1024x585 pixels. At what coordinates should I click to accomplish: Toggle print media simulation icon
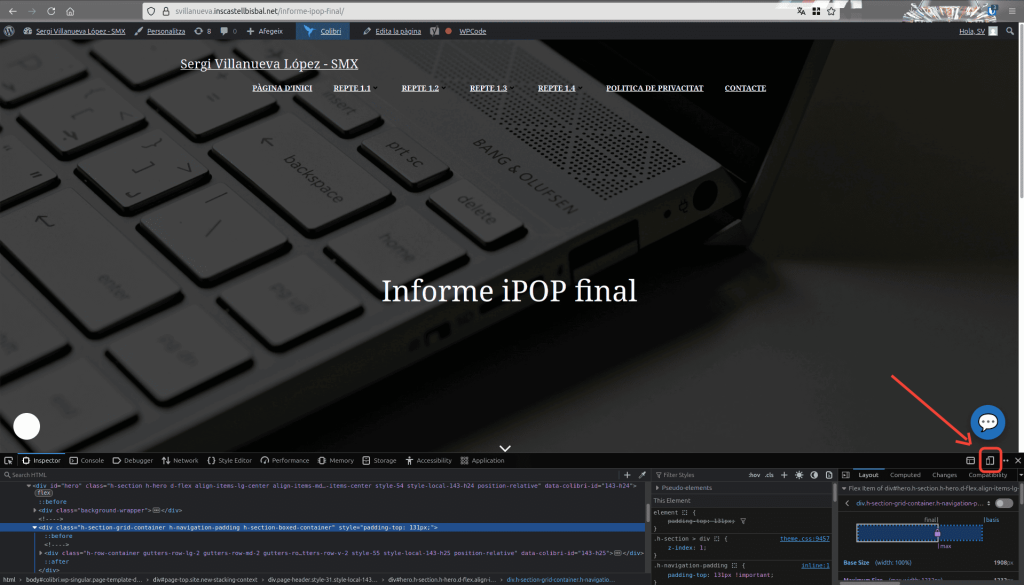[827, 475]
